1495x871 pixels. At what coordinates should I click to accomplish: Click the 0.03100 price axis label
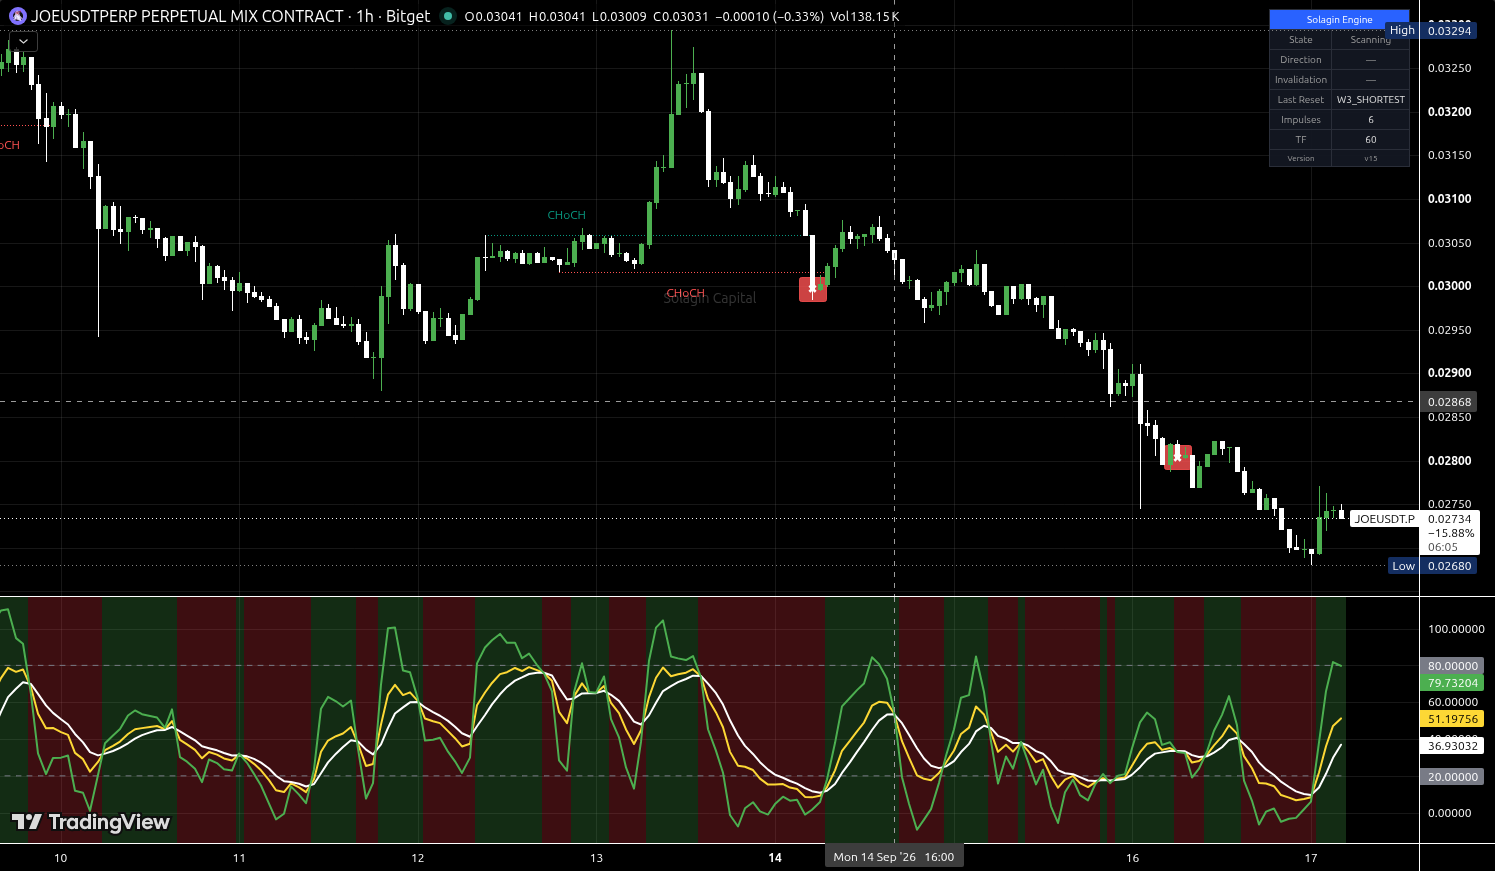(1449, 199)
